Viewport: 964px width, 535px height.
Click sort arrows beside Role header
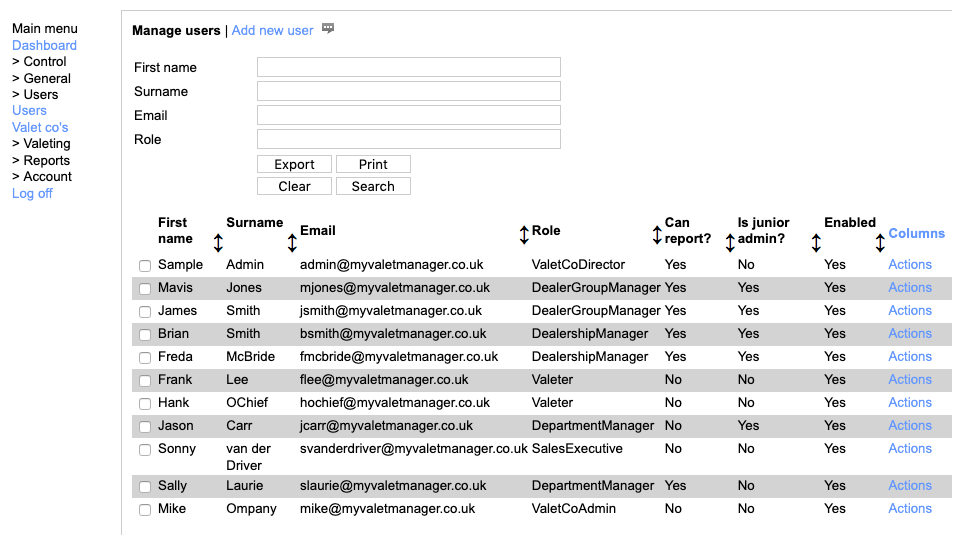point(657,234)
